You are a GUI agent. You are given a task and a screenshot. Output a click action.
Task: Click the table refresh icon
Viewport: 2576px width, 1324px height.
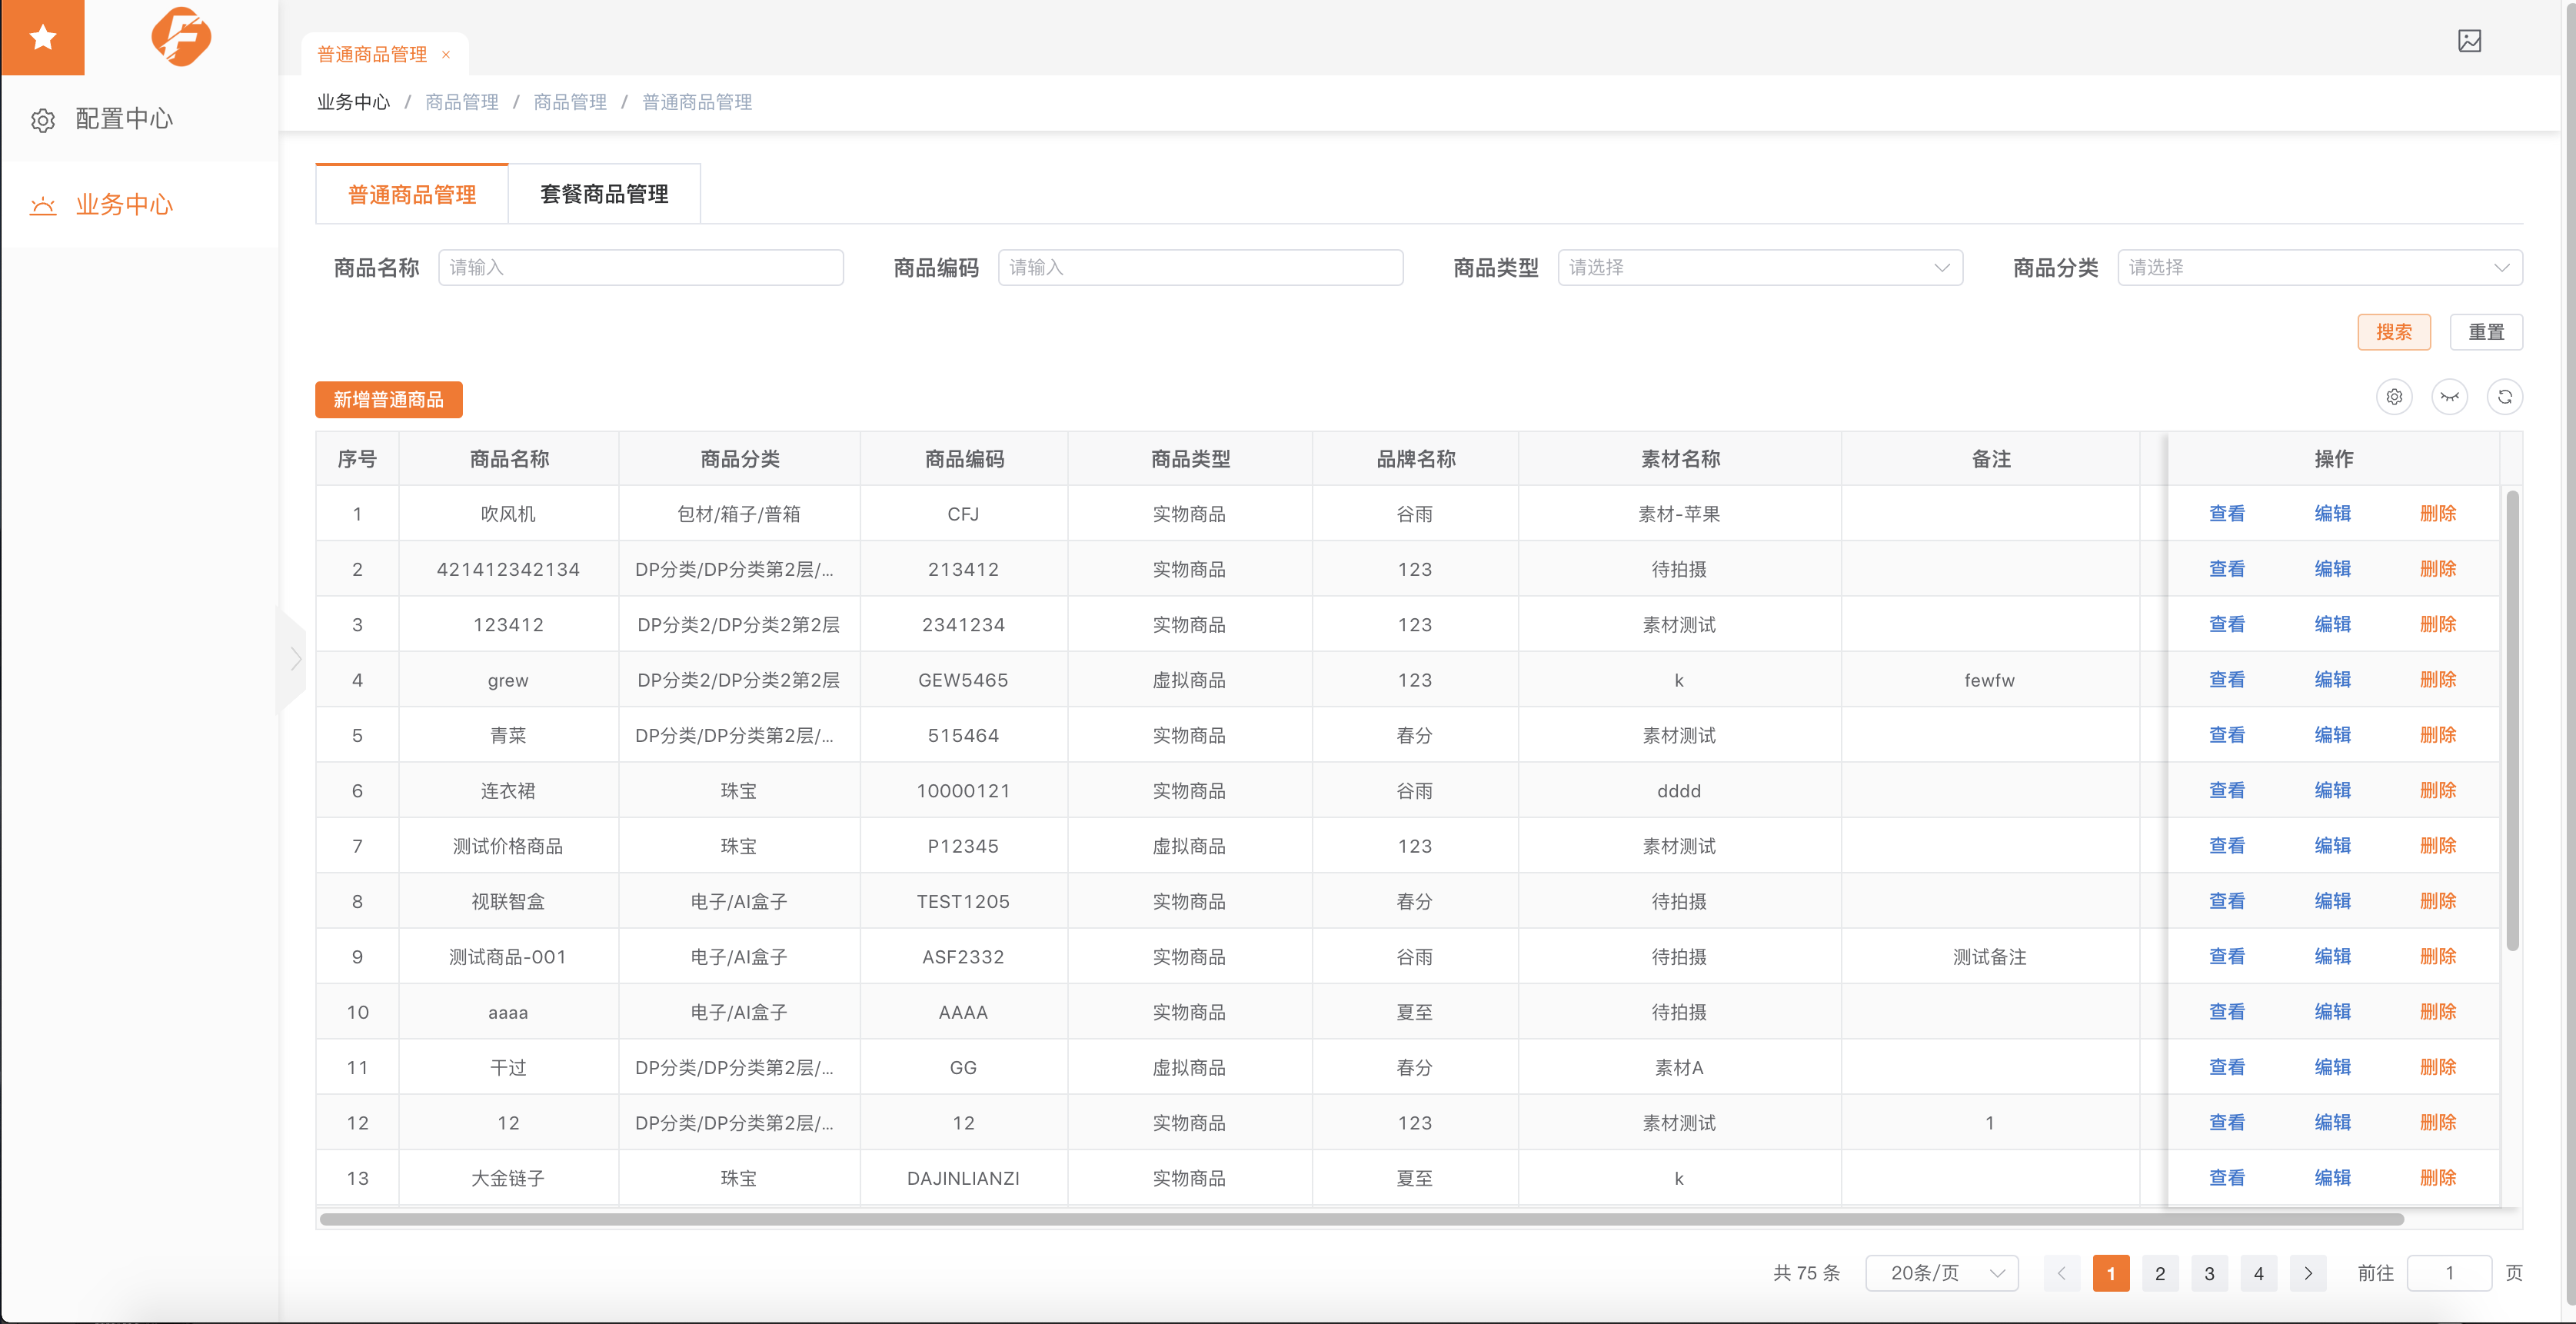pos(2504,397)
